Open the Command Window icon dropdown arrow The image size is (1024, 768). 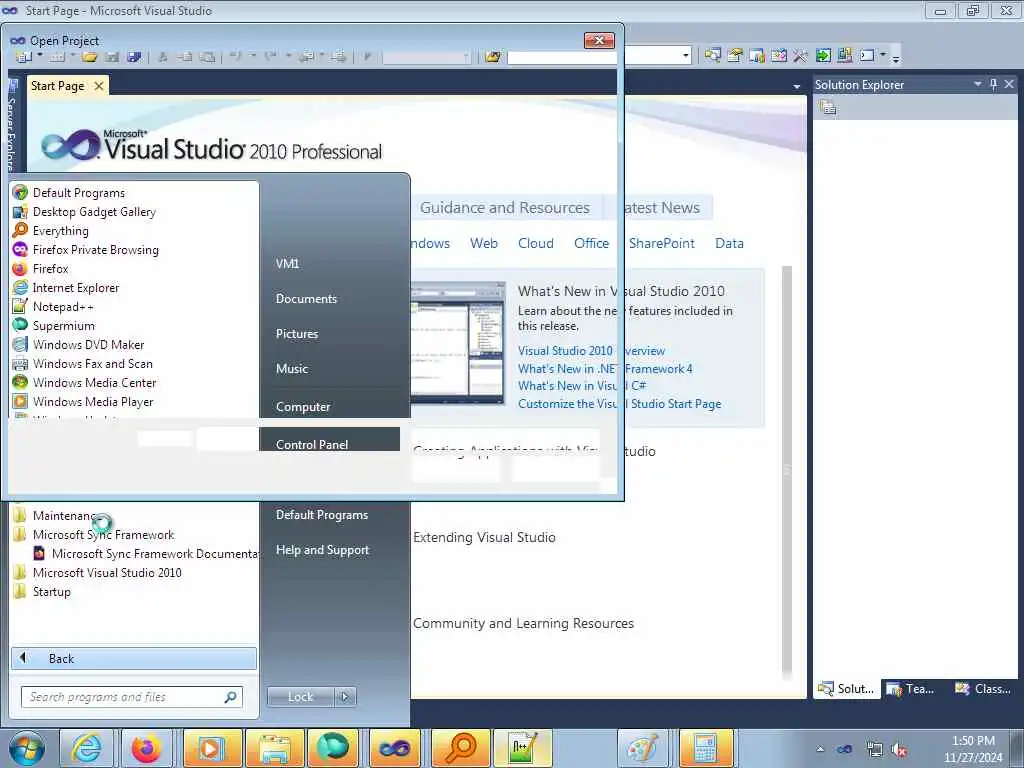883,56
